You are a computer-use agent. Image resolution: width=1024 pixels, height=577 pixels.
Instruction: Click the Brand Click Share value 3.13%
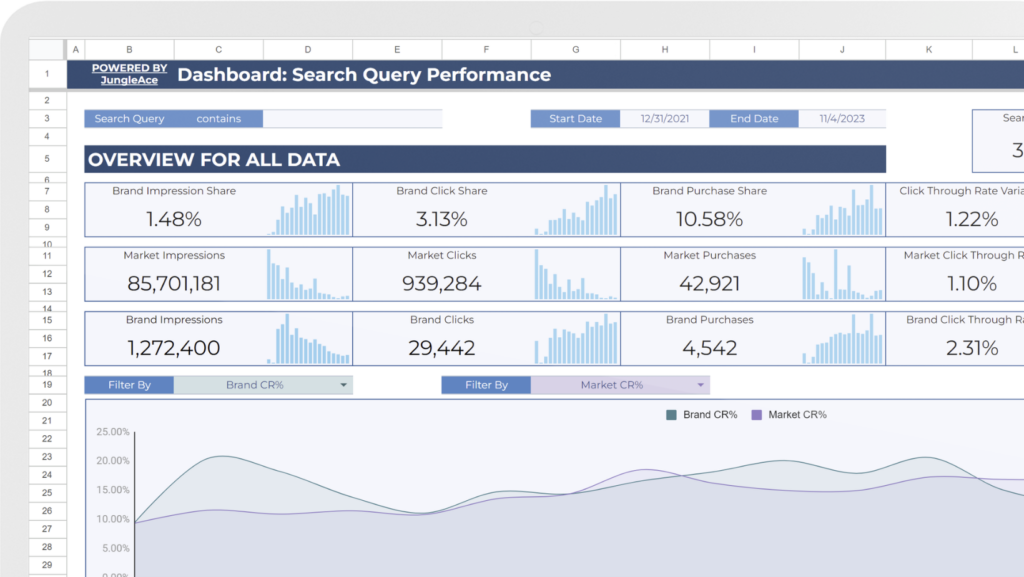(x=441, y=219)
